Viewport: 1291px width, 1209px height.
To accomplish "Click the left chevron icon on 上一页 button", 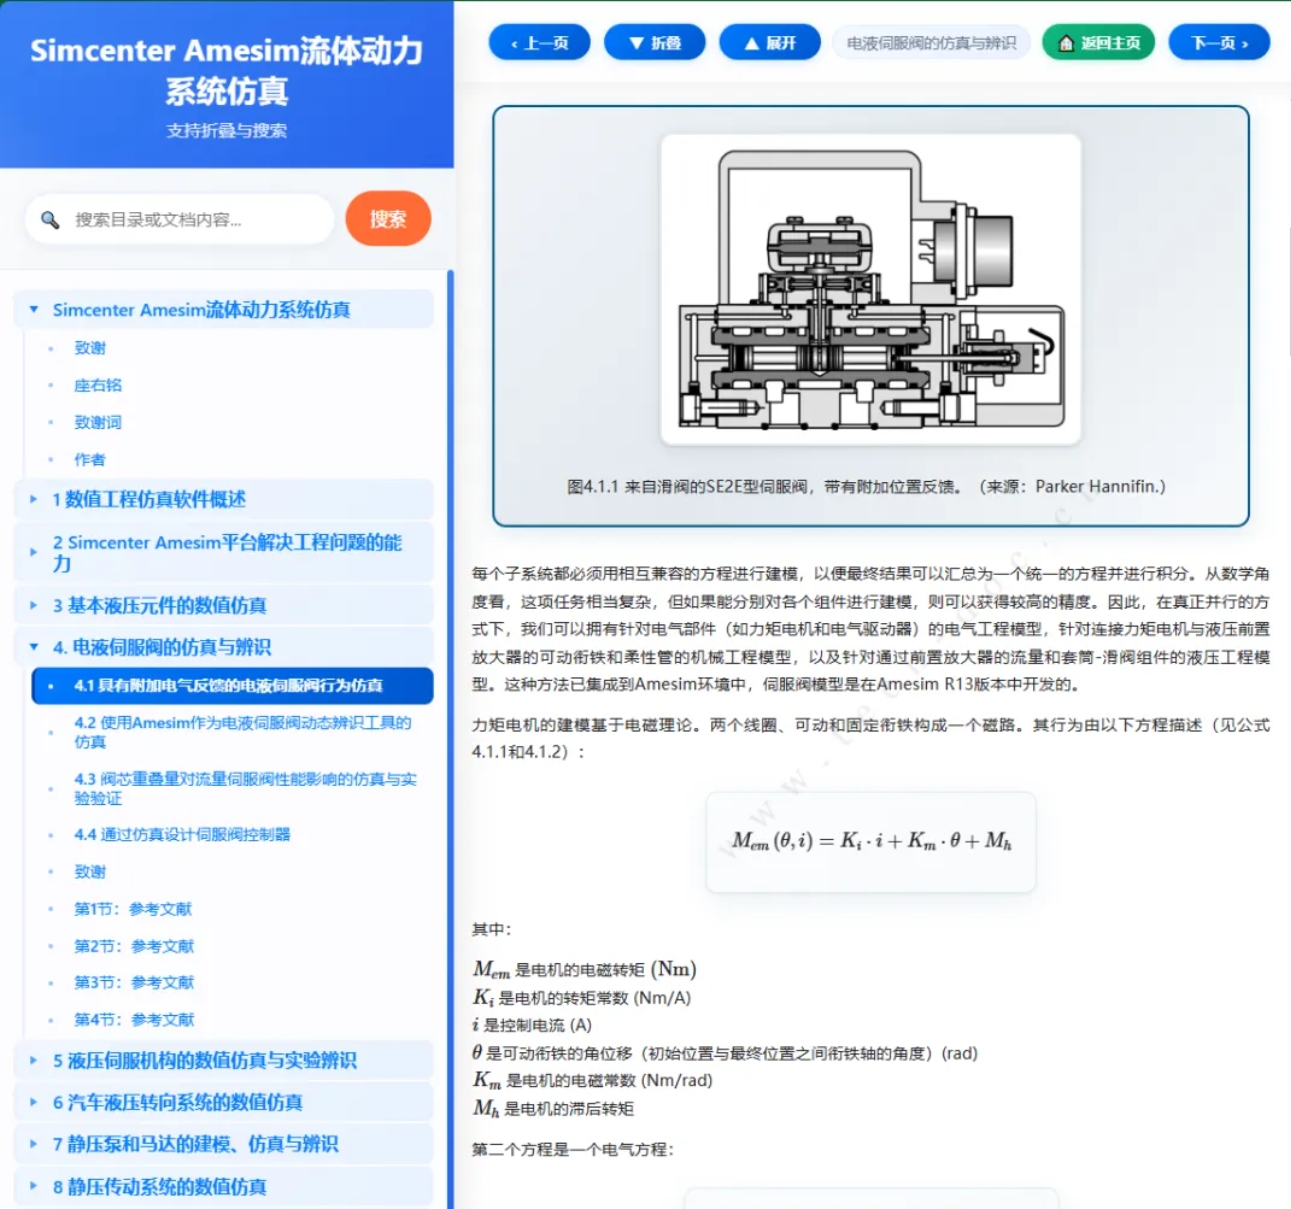I will tap(512, 42).
